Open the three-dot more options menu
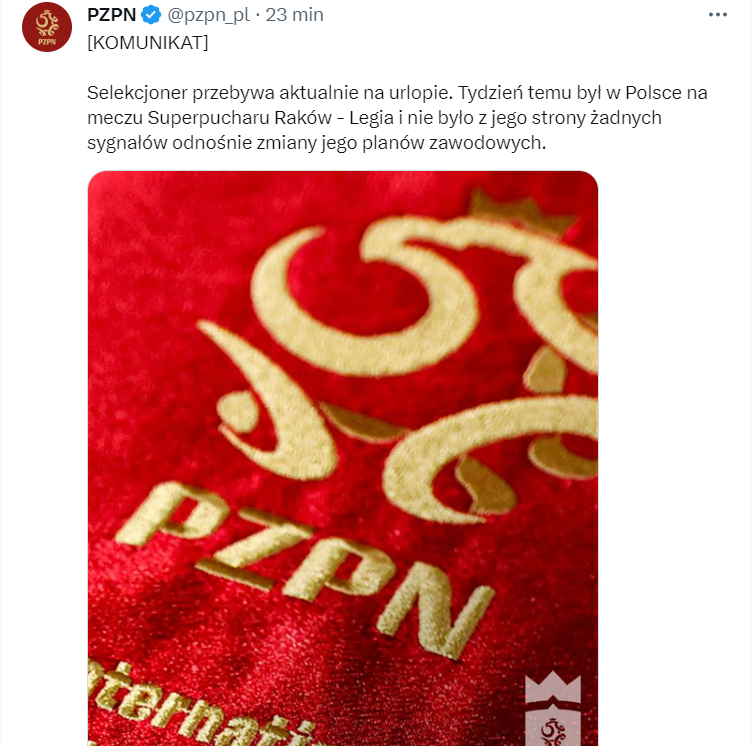Image resolution: width=754 pixels, height=746 pixels. [x=717, y=15]
